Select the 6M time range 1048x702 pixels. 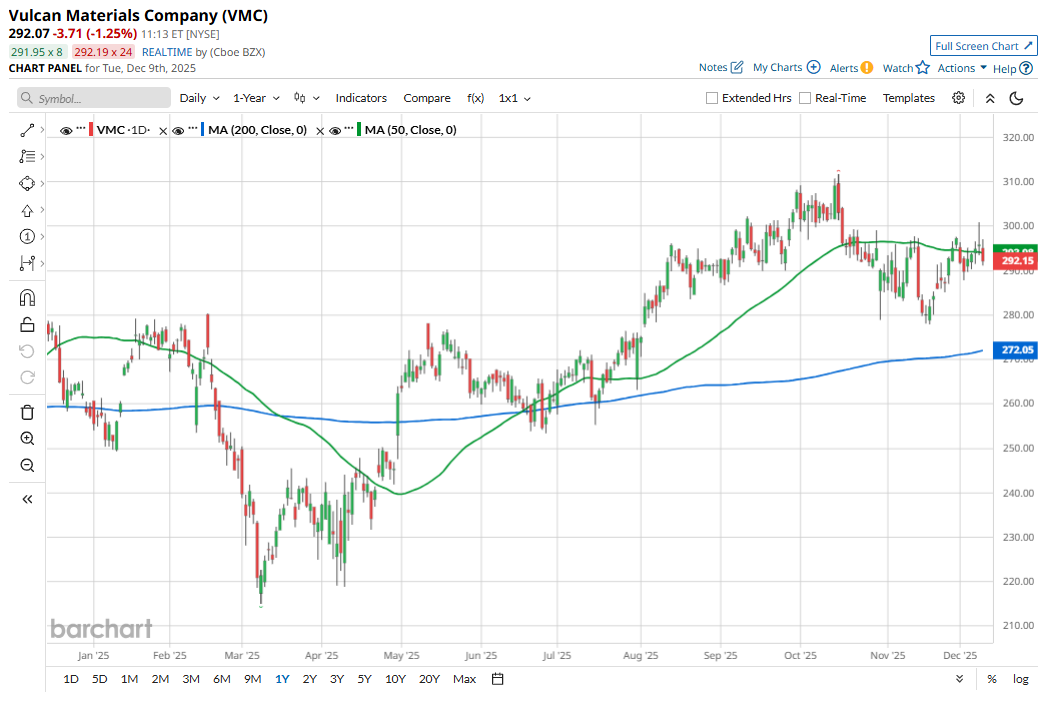click(221, 679)
